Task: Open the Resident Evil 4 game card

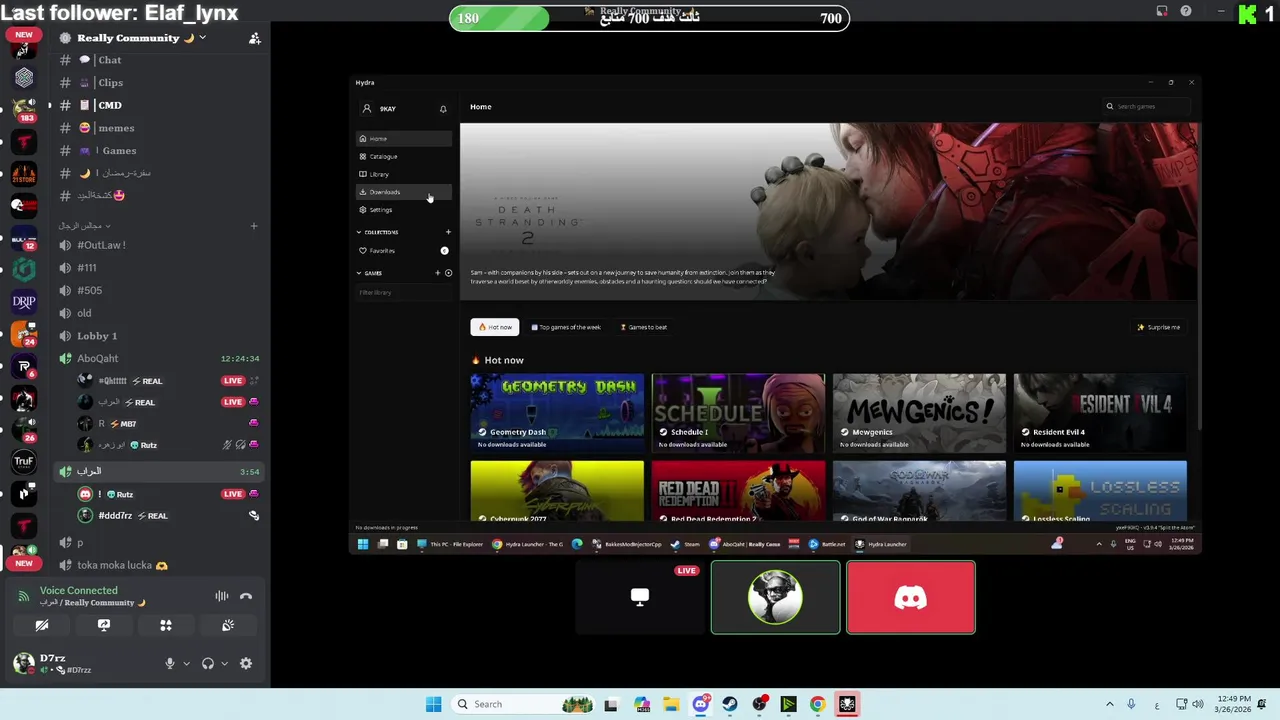Action: pyautogui.click(x=1100, y=413)
